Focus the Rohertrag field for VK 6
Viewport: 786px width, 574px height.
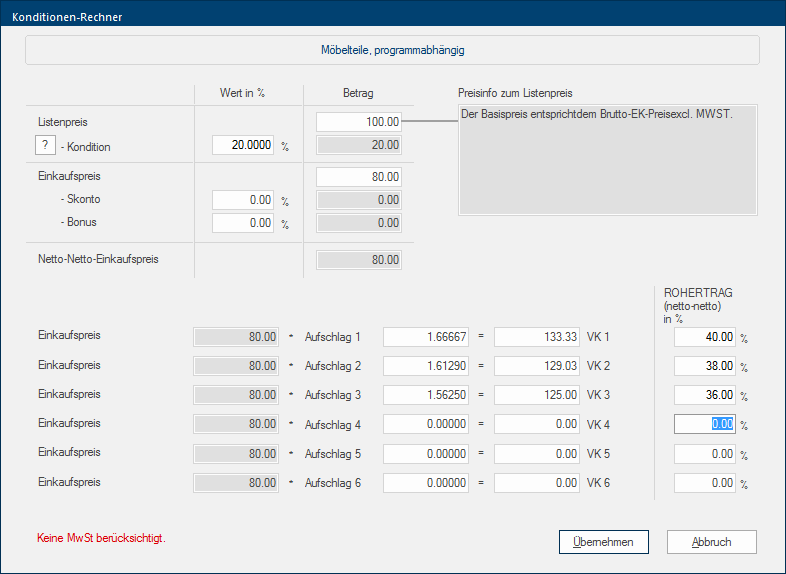[x=705, y=484]
